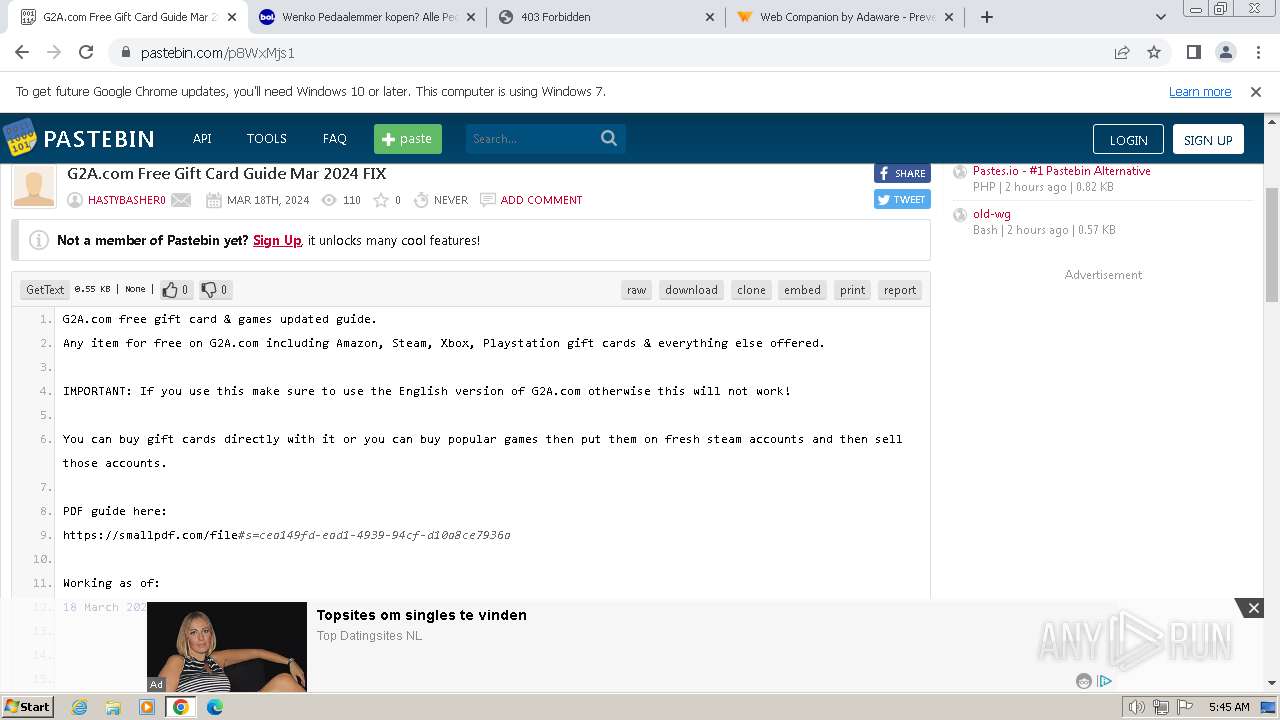This screenshot has width=1280, height=720.
Task: Click the raw button
Action: 637,290
